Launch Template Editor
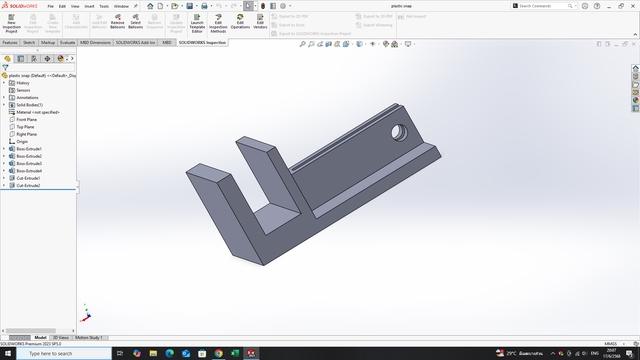640x360 pixels. pos(197,24)
